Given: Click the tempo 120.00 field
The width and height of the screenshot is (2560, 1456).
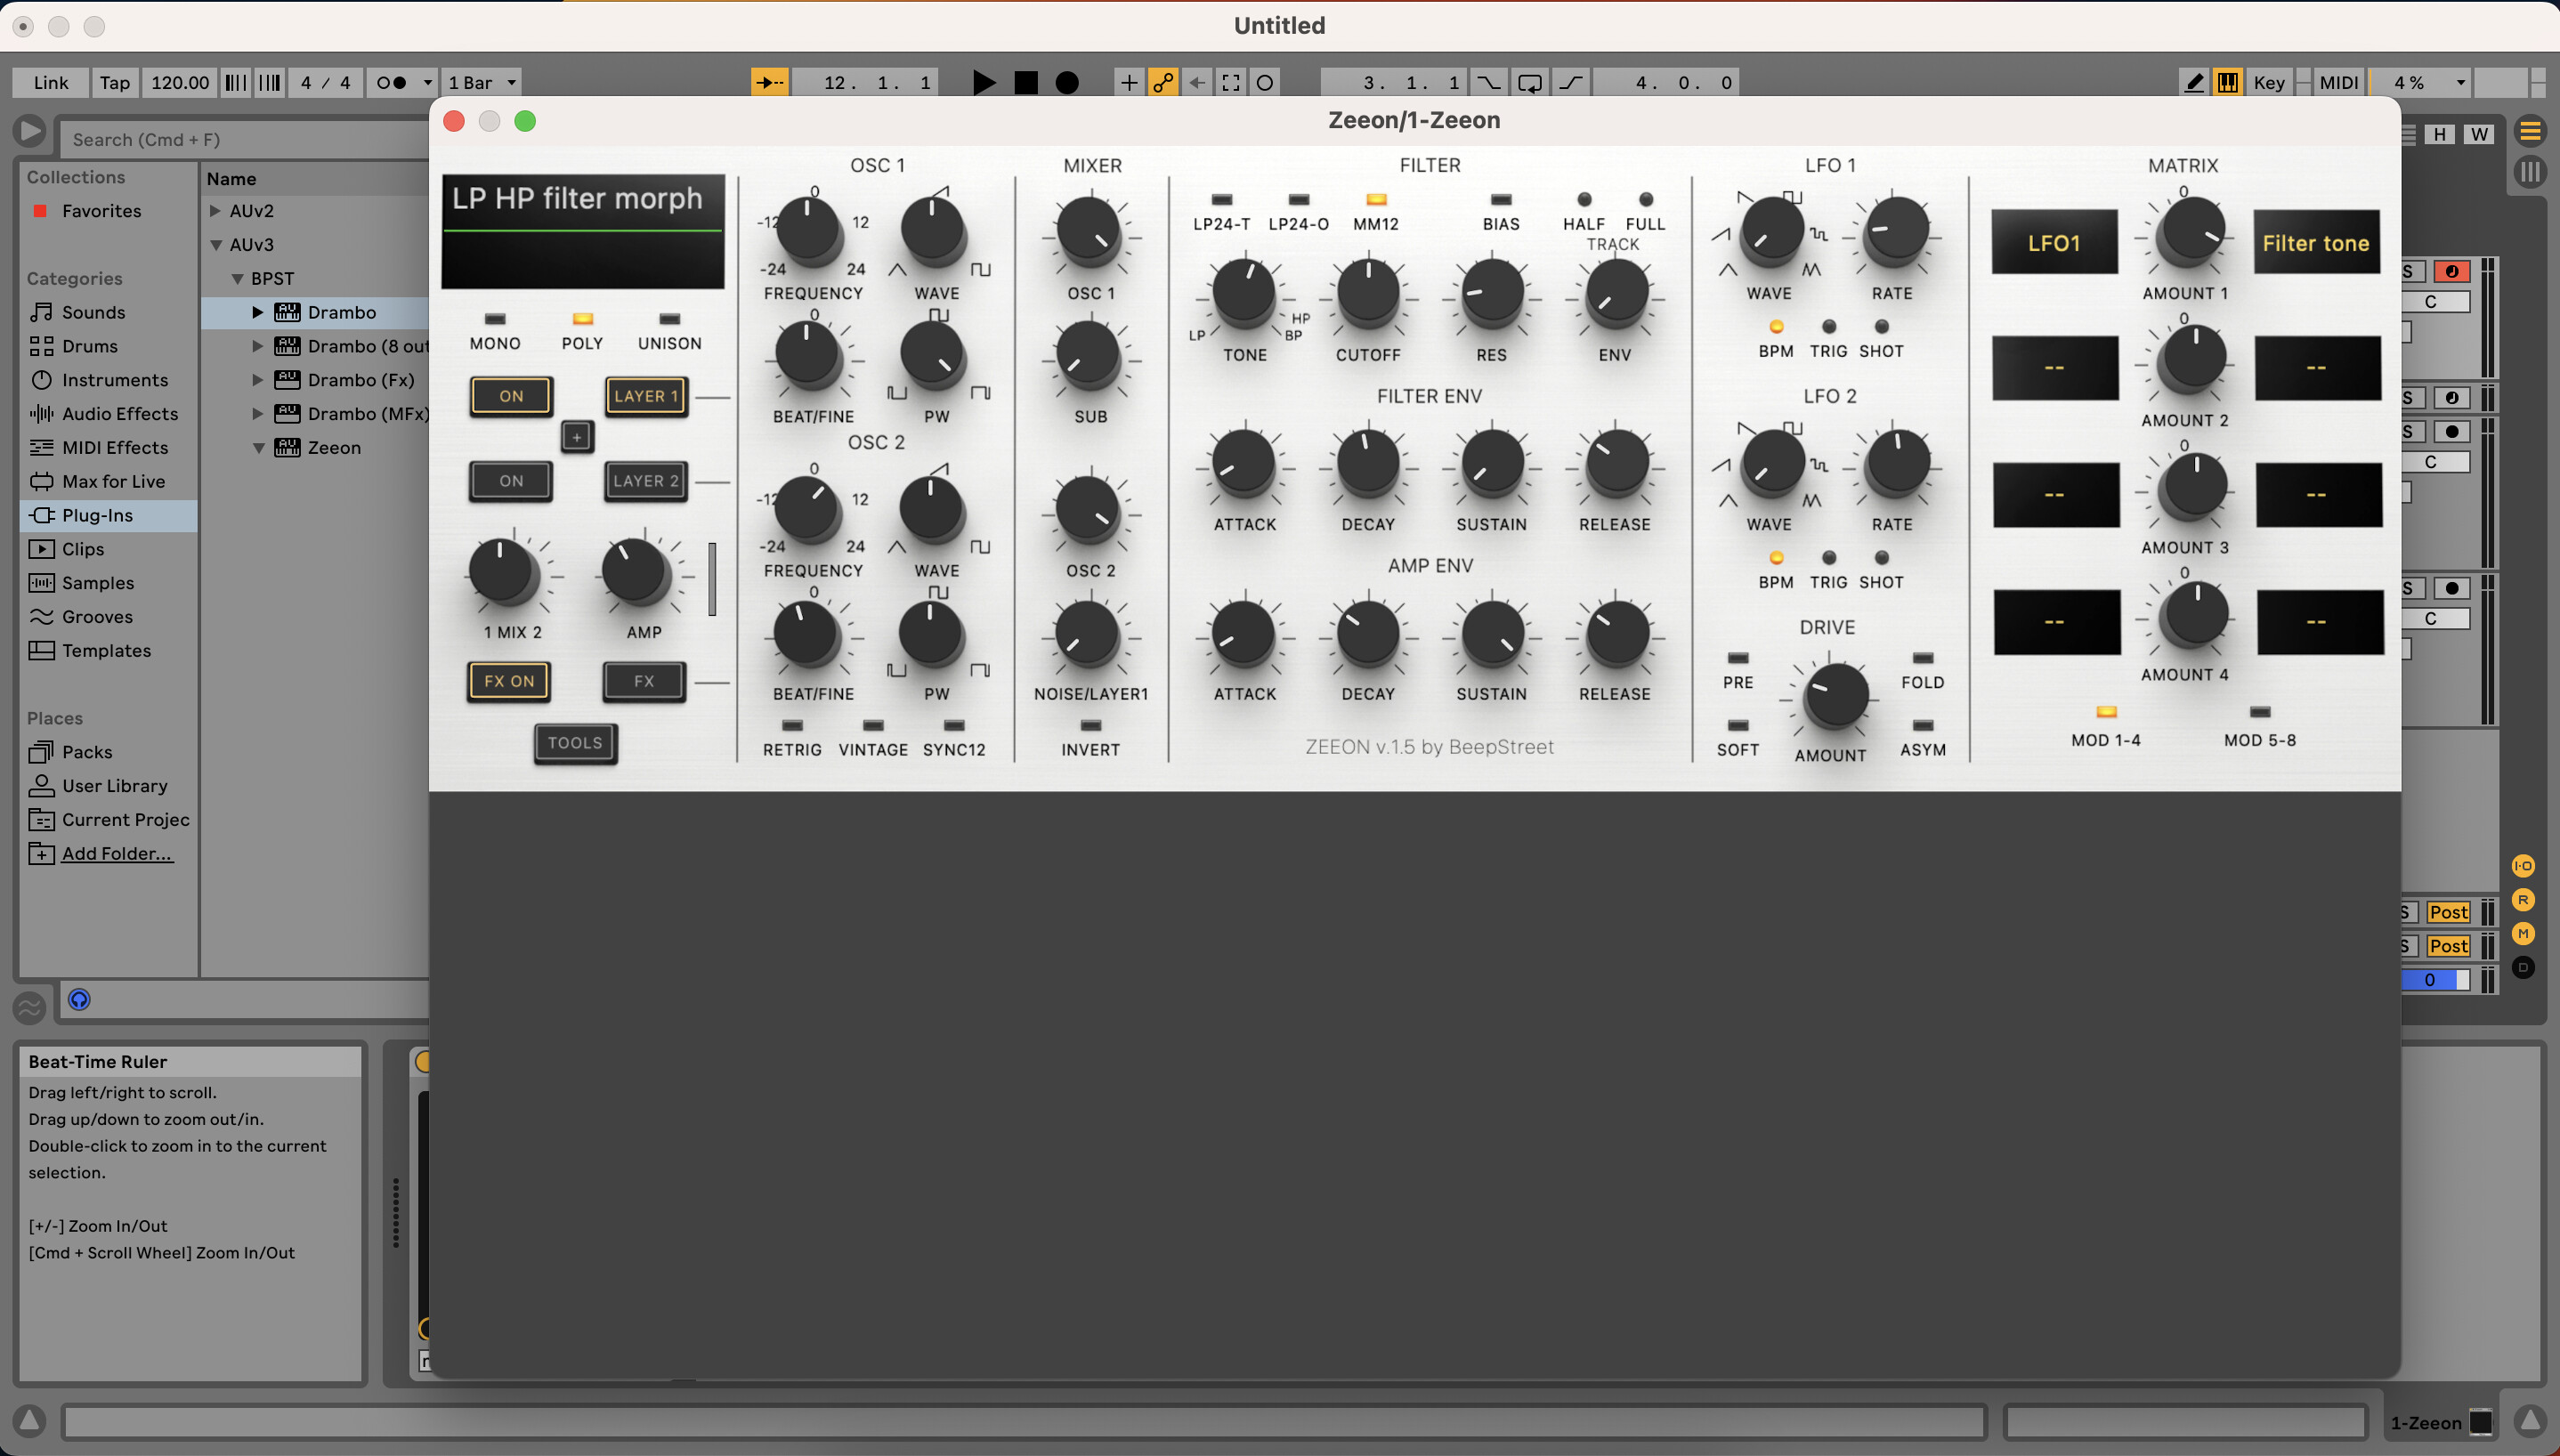Looking at the screenshot, I should (x=180, y=82).
